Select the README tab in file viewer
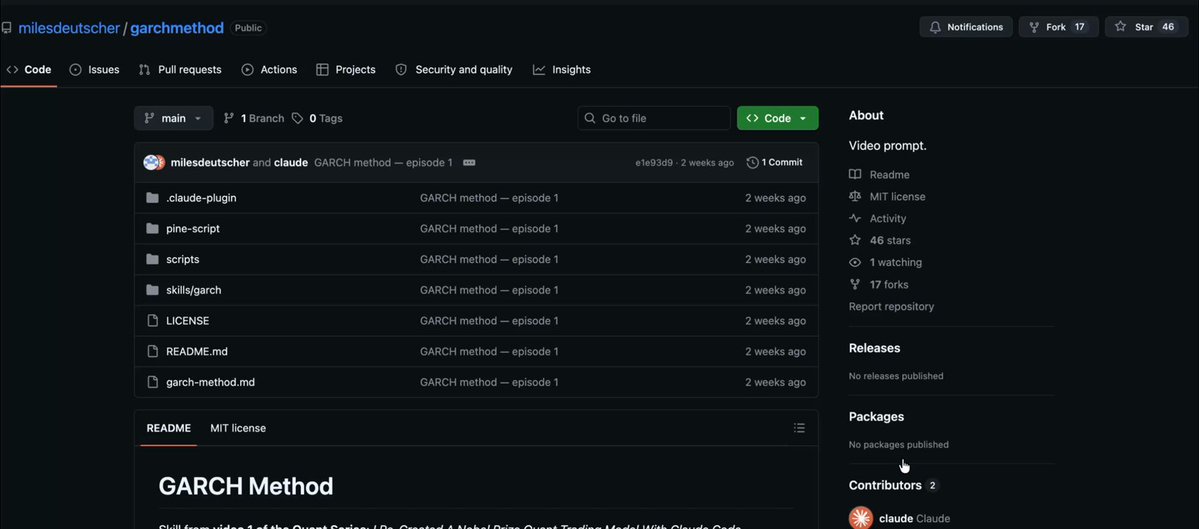Image resolution: width=1199 pixels, height=529 pixels. (168, 428)
